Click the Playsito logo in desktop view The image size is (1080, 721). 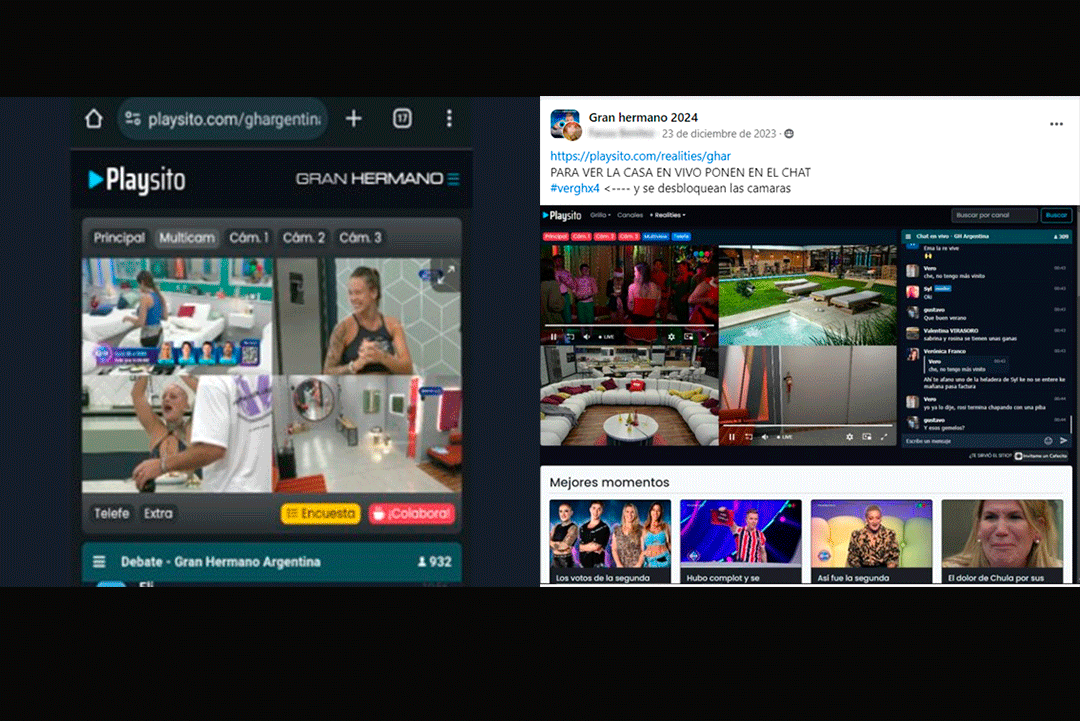click(x=562, y=216)
